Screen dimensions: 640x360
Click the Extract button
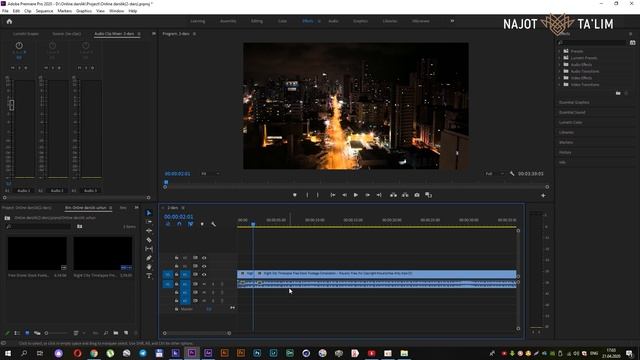[x=405, y=195]
